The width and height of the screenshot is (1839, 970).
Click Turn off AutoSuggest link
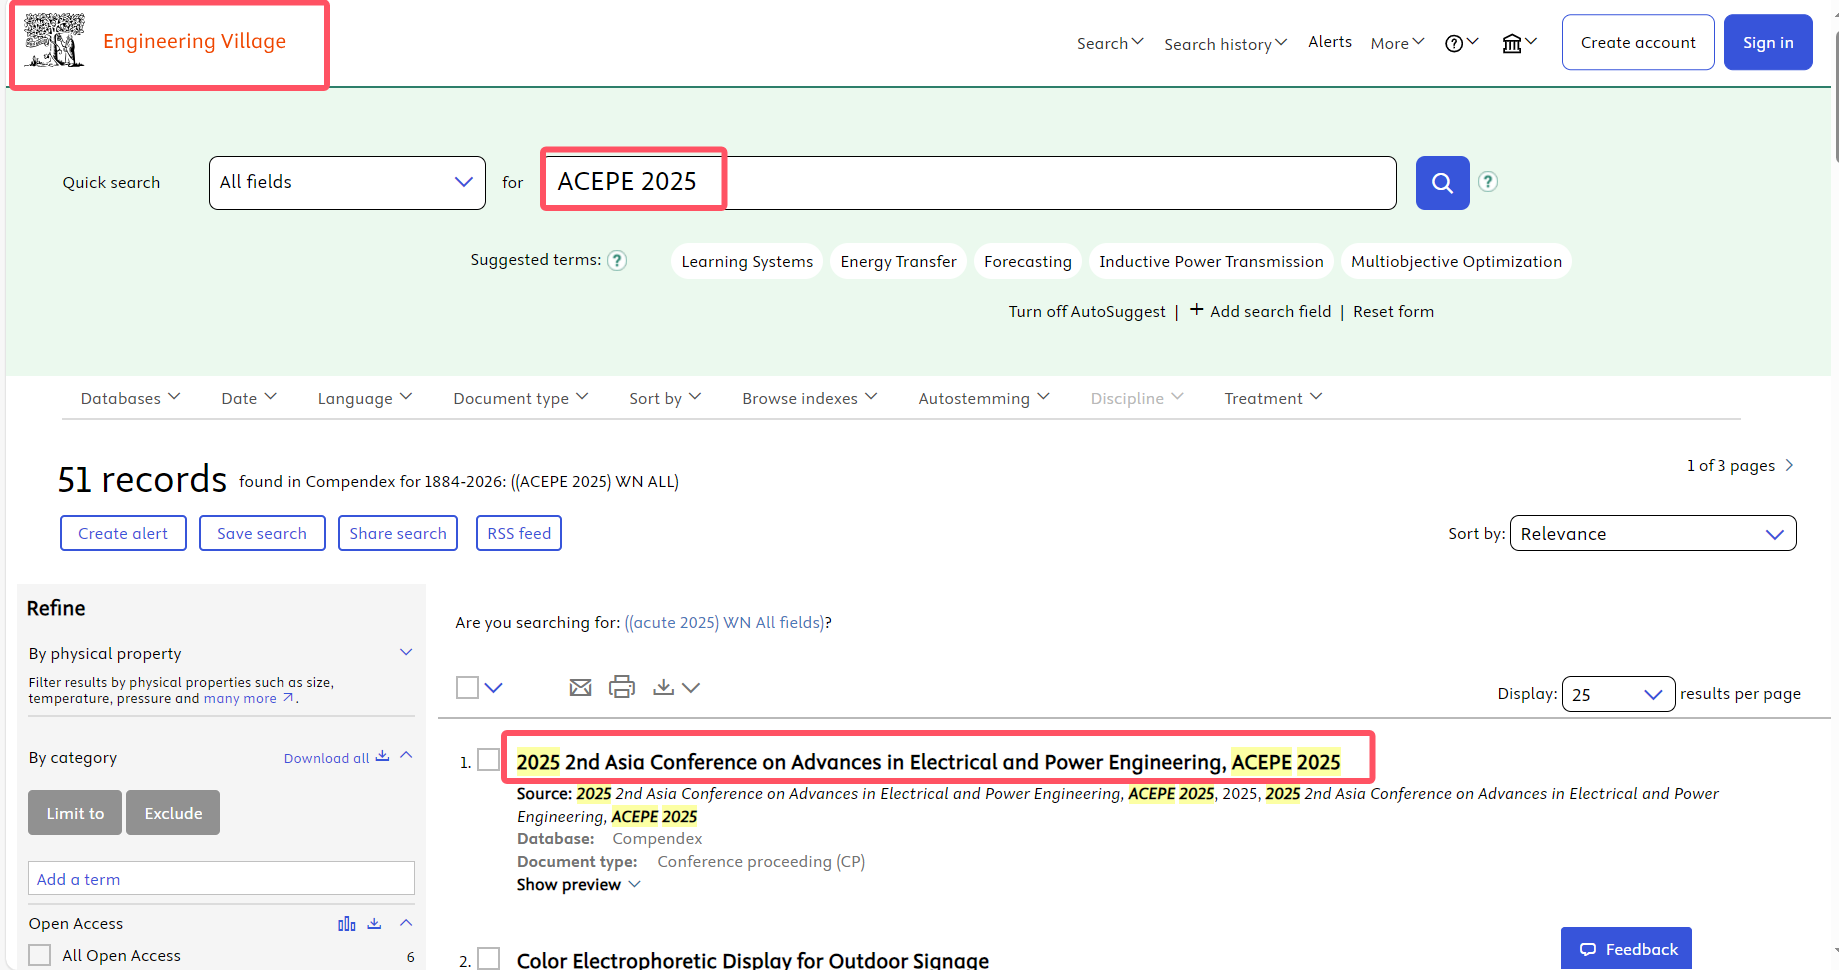tap(1087, 311)
